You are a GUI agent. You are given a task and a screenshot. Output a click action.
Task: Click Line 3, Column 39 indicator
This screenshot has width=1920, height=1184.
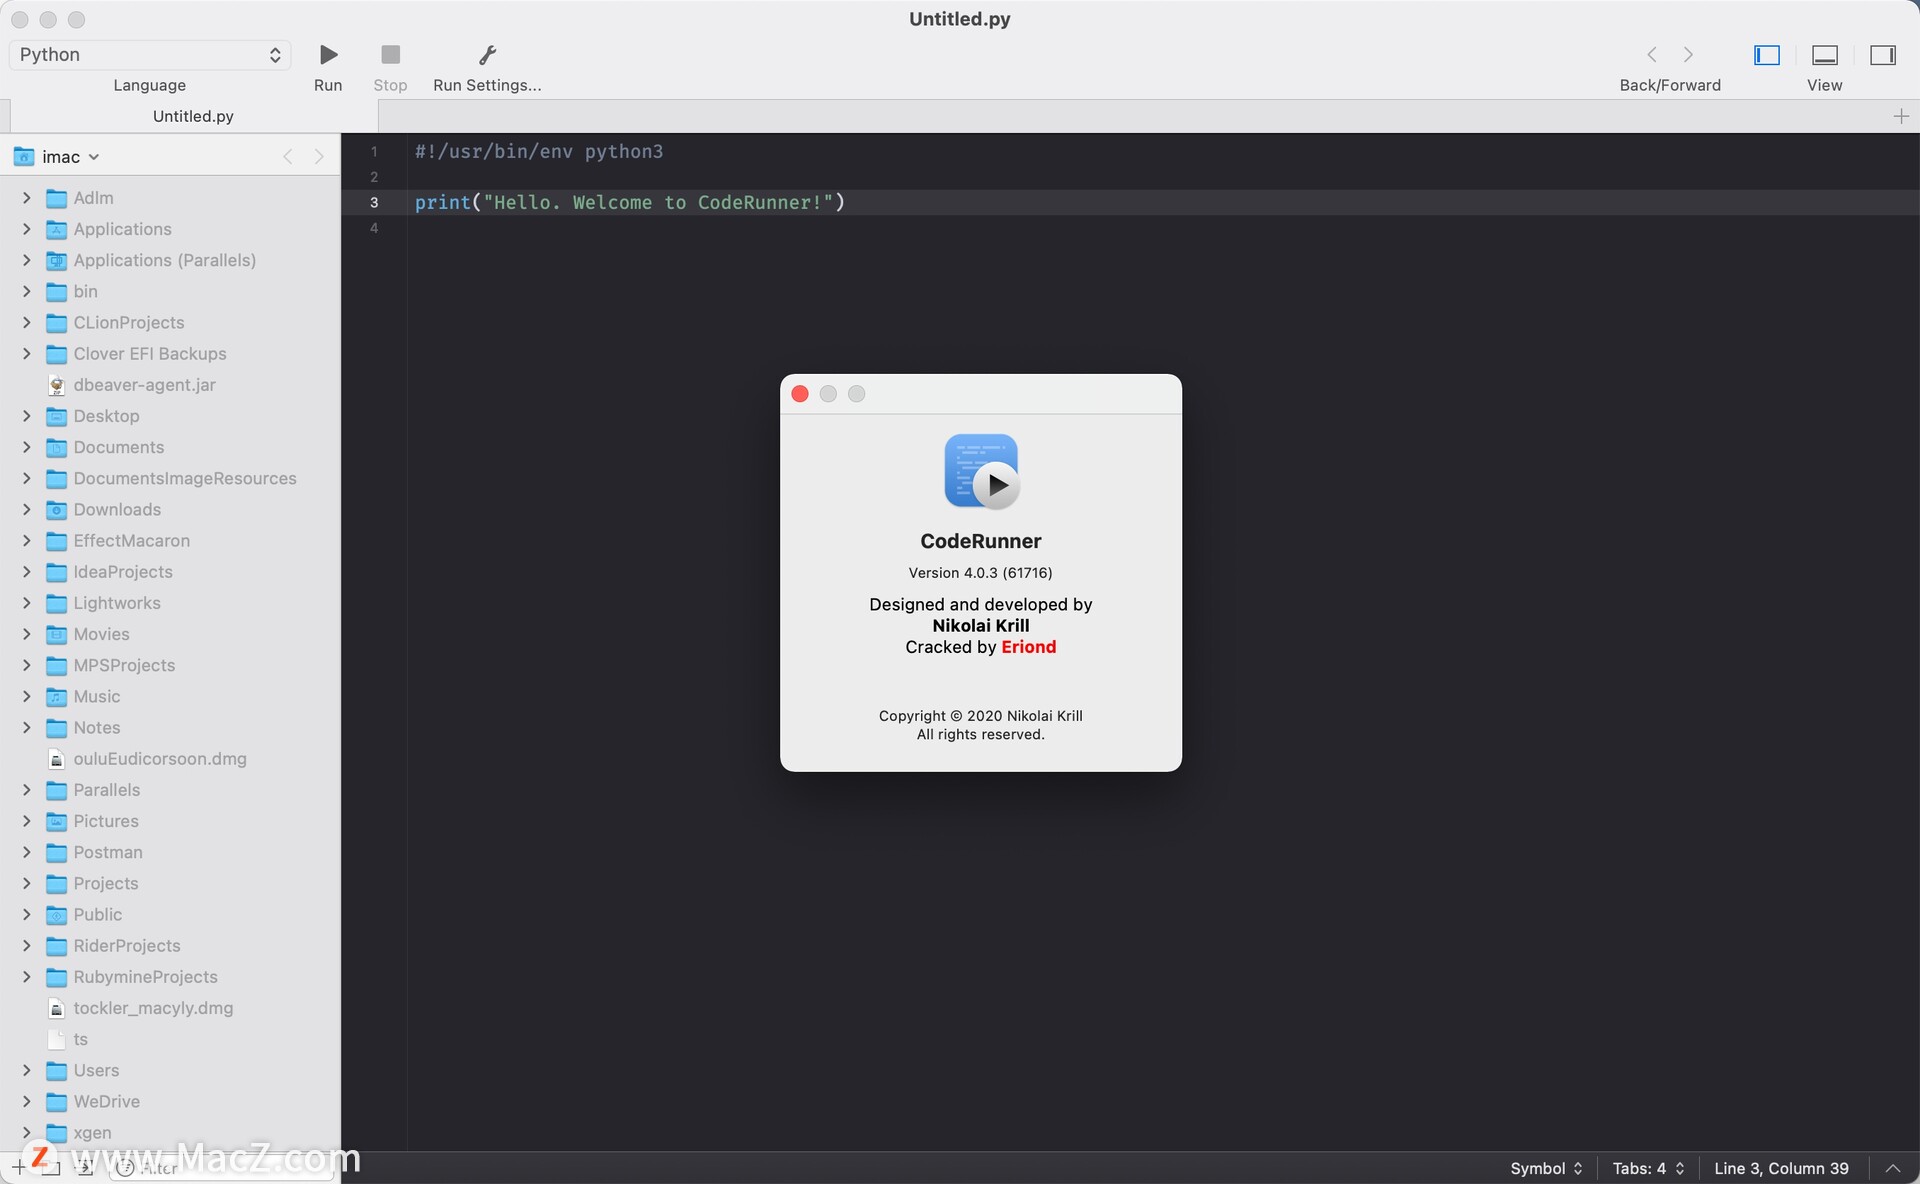coord(1781,1168)
